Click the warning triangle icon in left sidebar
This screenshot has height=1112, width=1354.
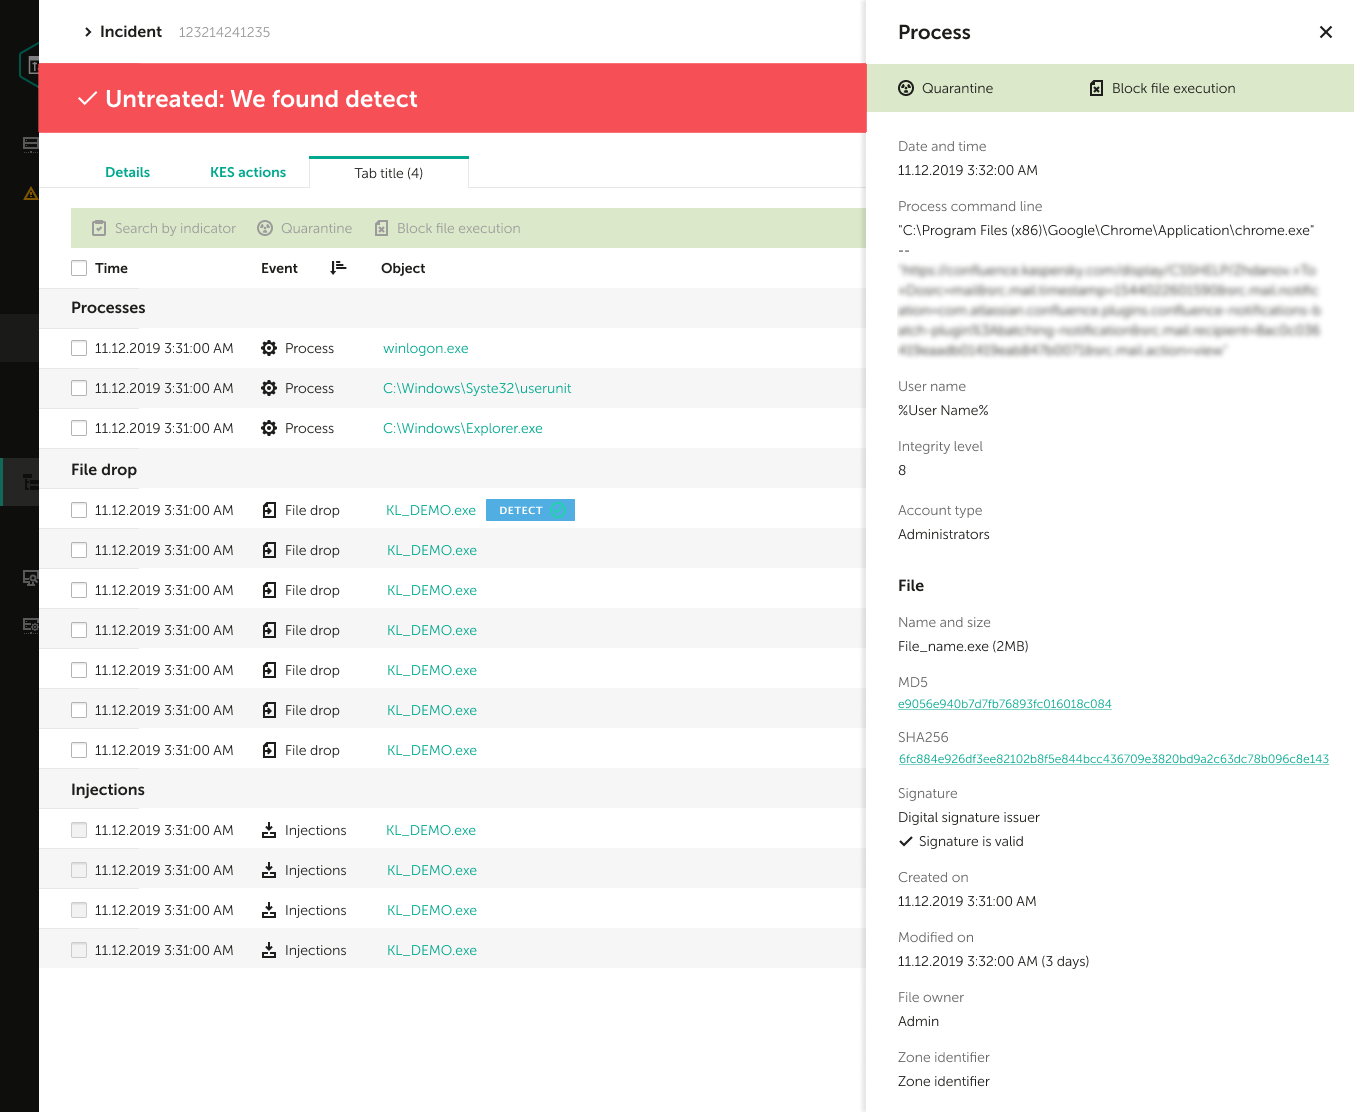[31, 193]
